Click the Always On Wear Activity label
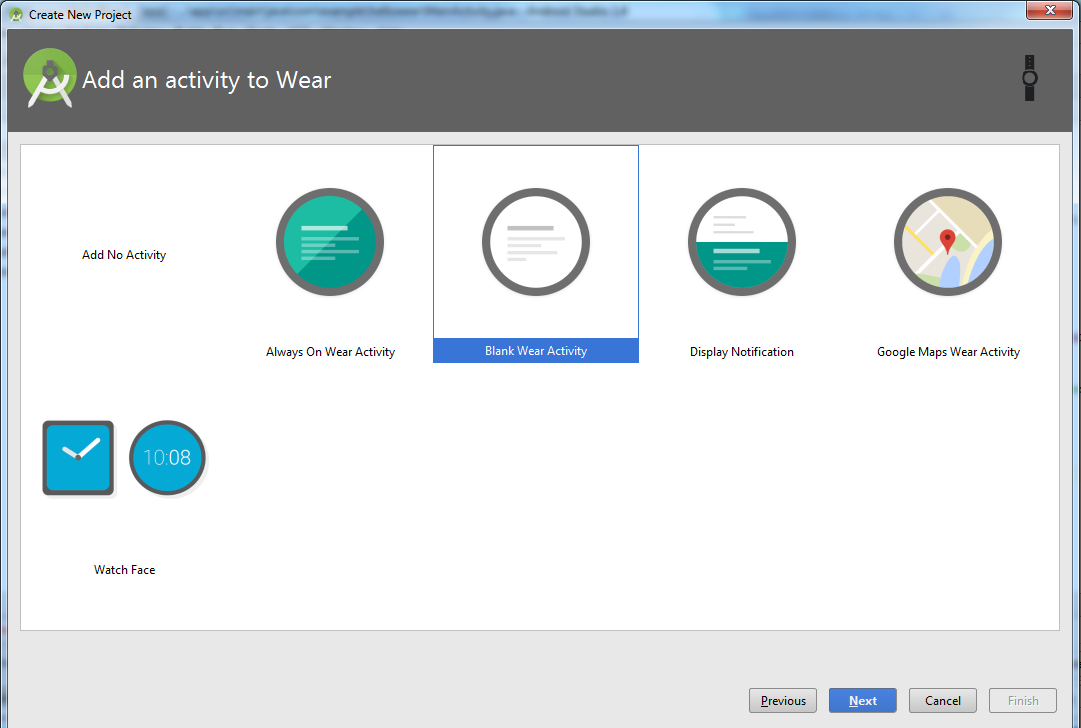Image resolution: width=1081 pixels, height=728 pixels. pos(330,352)
